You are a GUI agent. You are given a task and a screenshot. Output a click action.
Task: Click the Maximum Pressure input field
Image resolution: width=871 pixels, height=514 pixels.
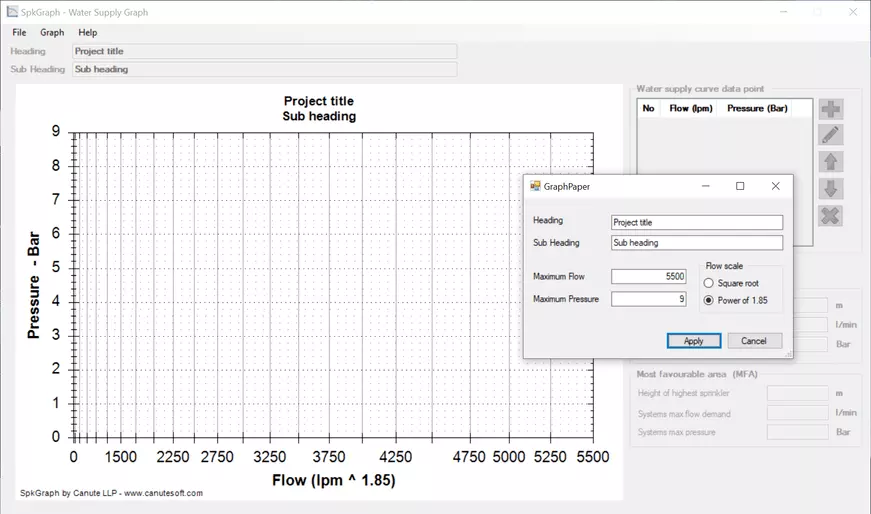point(648,299)
